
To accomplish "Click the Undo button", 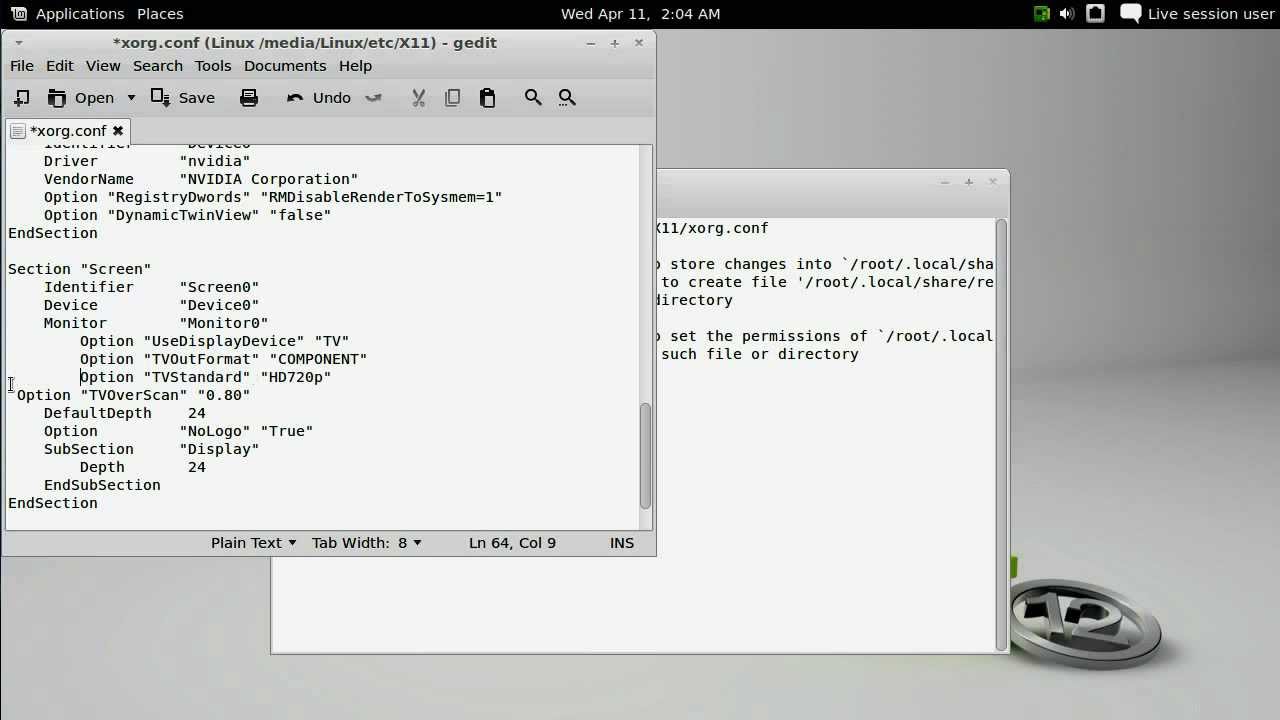I will 319,97.
